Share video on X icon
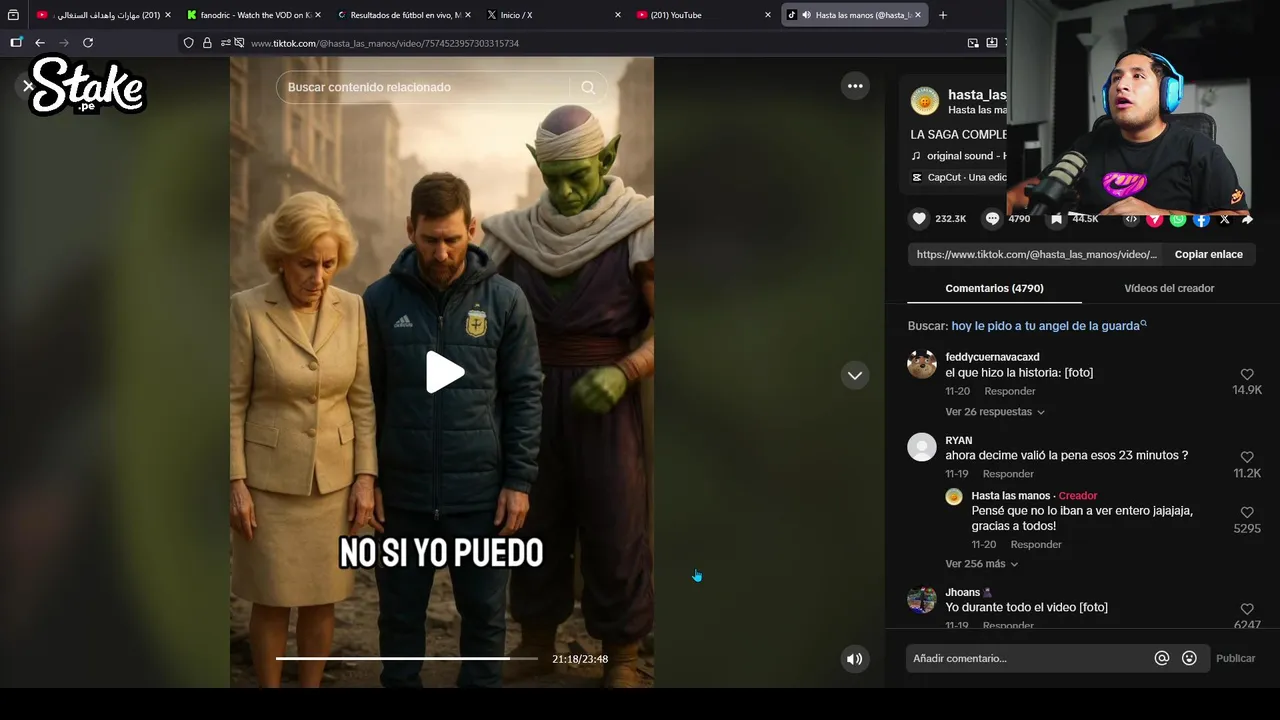This screenshot has width=1280, height=720. (1224, 219)
